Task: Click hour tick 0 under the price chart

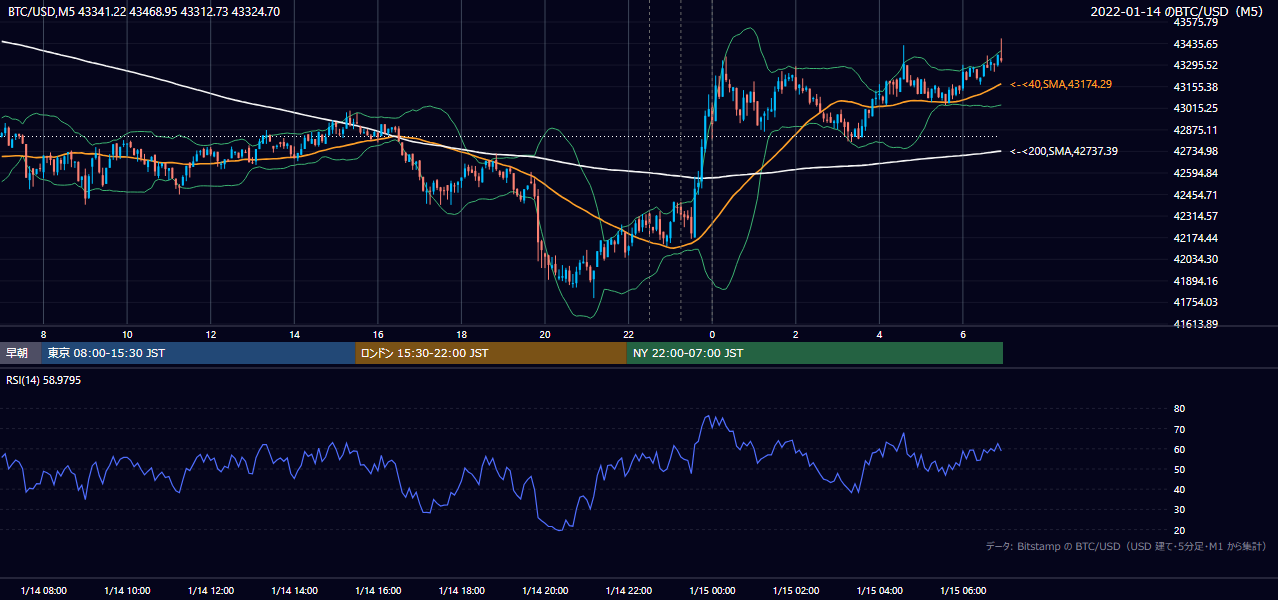Action: (712, 334)
